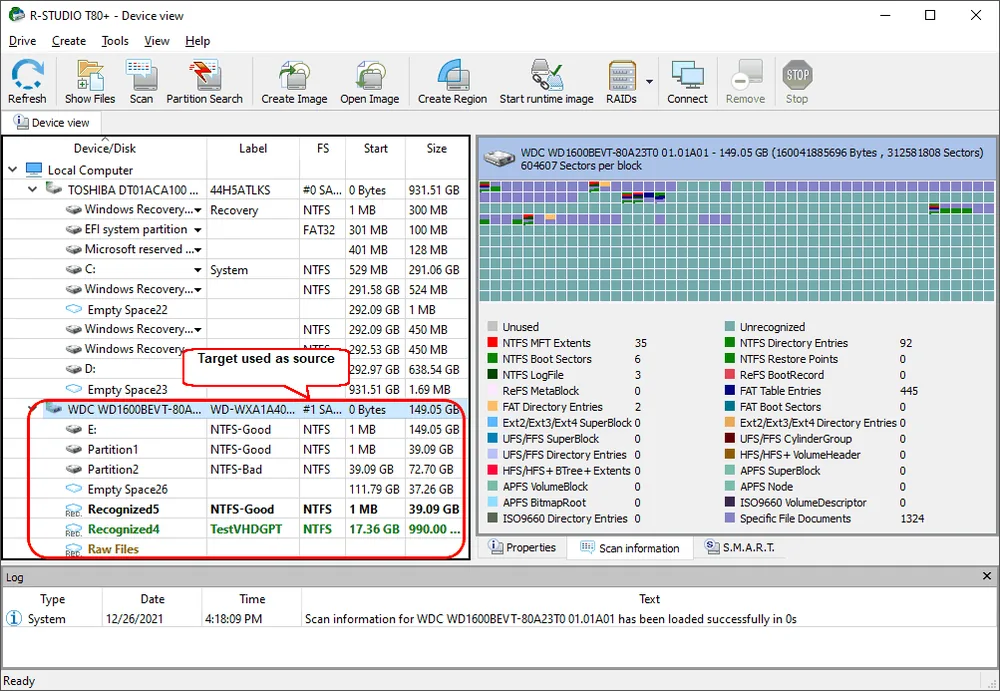Select the Create Region tool
This screenshot has height=691, width=1000.
pyautogui.click(x=452, y=82)
